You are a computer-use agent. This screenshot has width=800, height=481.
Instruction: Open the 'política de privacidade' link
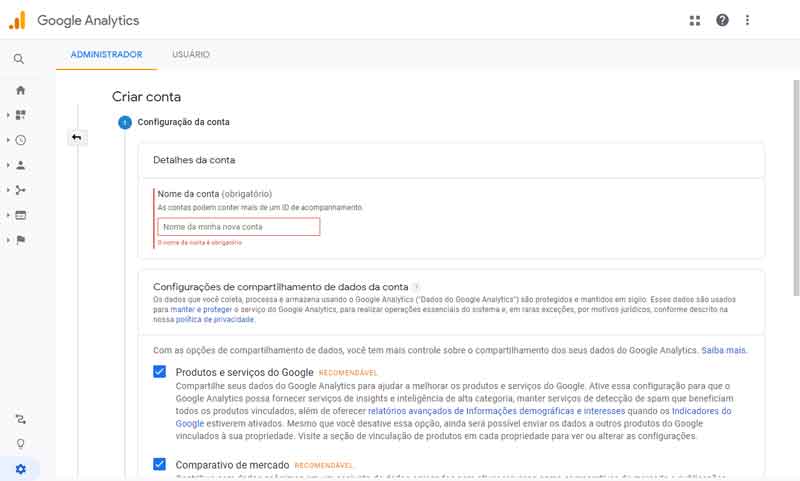coord(215,320)
